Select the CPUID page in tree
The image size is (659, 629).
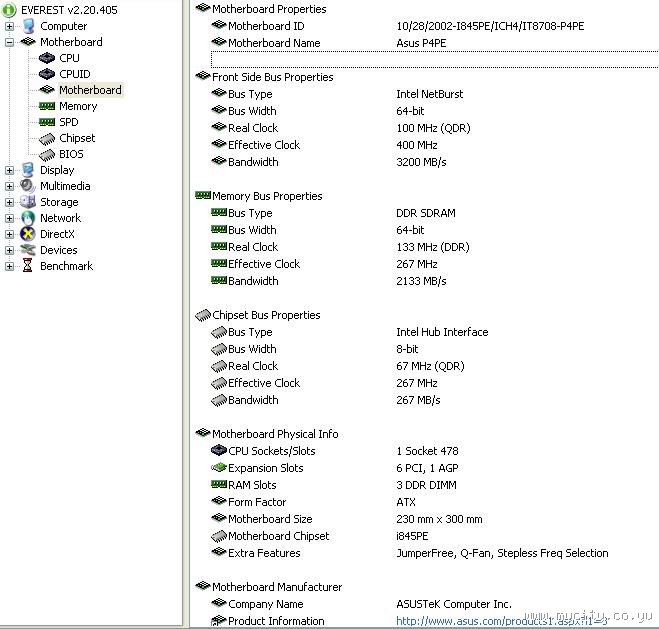[x=75, y=74]
